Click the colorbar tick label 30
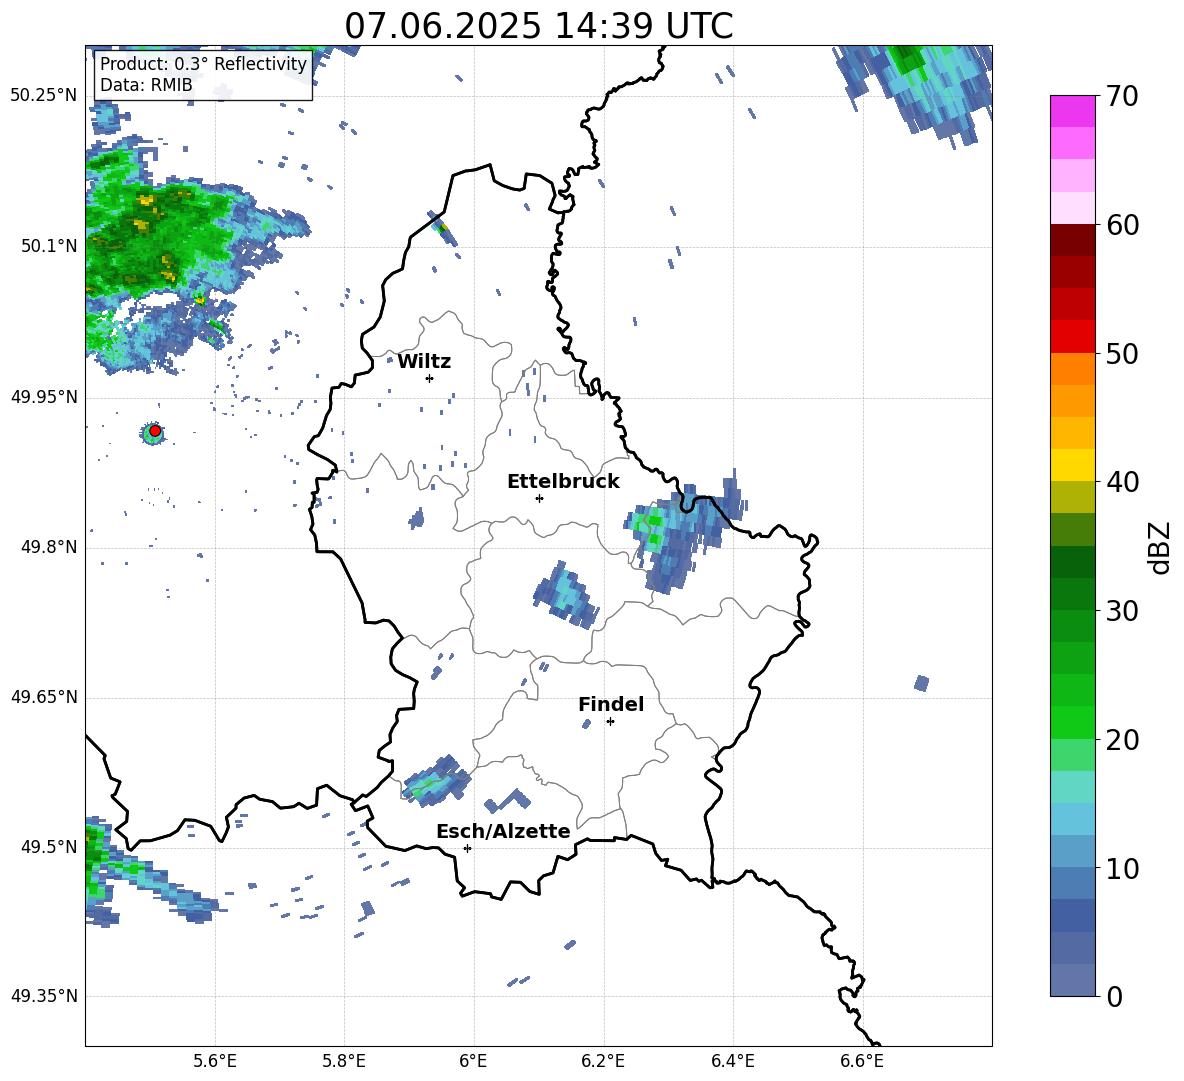1184x1081 pixels. click(x=1122, y=611)
